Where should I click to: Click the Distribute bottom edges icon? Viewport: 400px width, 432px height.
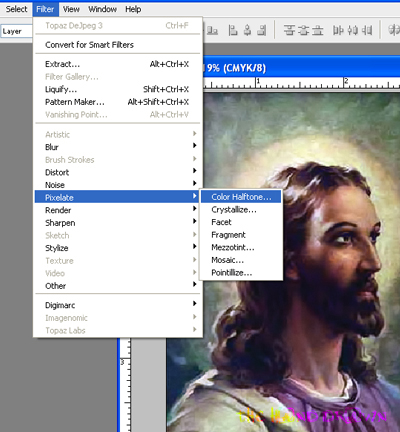317,31
